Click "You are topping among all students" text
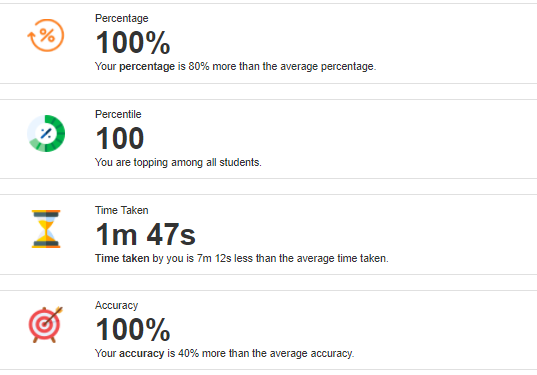 tap(178, 162)
